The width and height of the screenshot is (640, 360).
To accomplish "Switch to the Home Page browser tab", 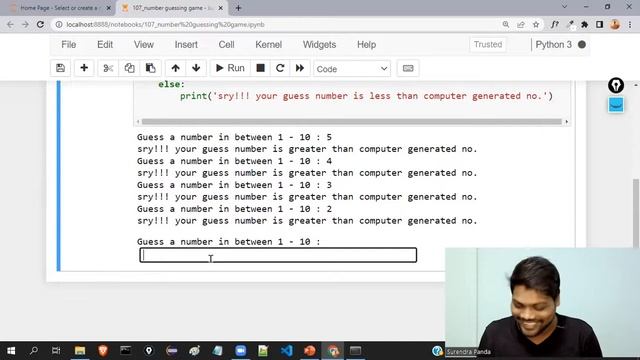I will pos(59,8).
